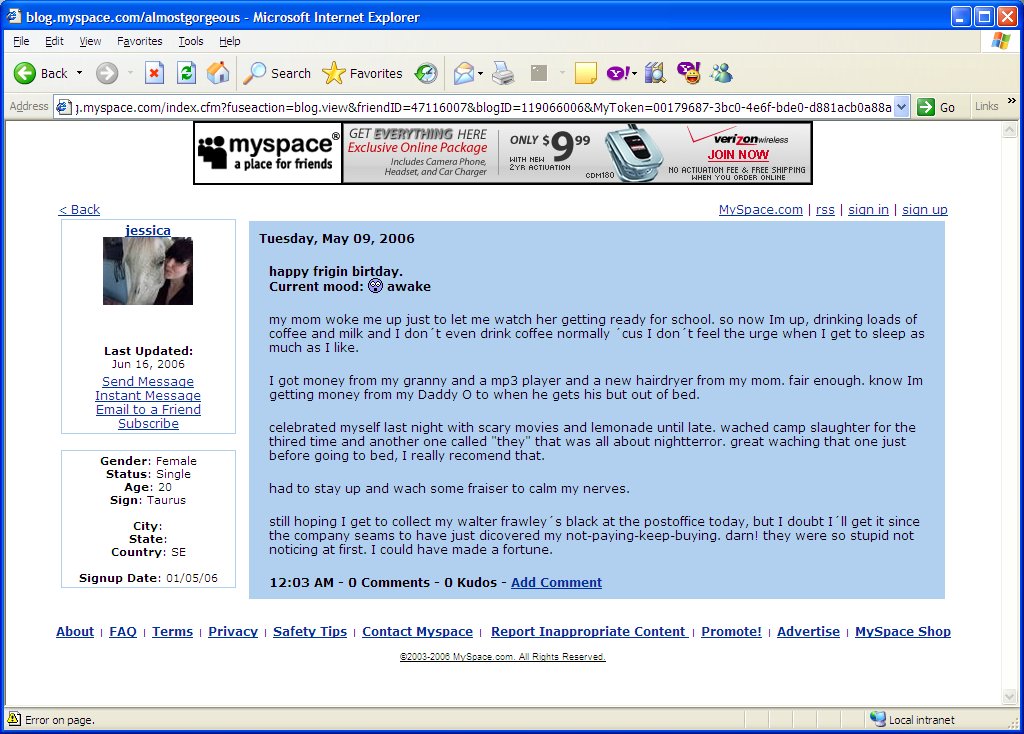The height and width of the screenshot is (734, 1024).
Task: Print the page with the printer icon
Action: click(504, 73)
